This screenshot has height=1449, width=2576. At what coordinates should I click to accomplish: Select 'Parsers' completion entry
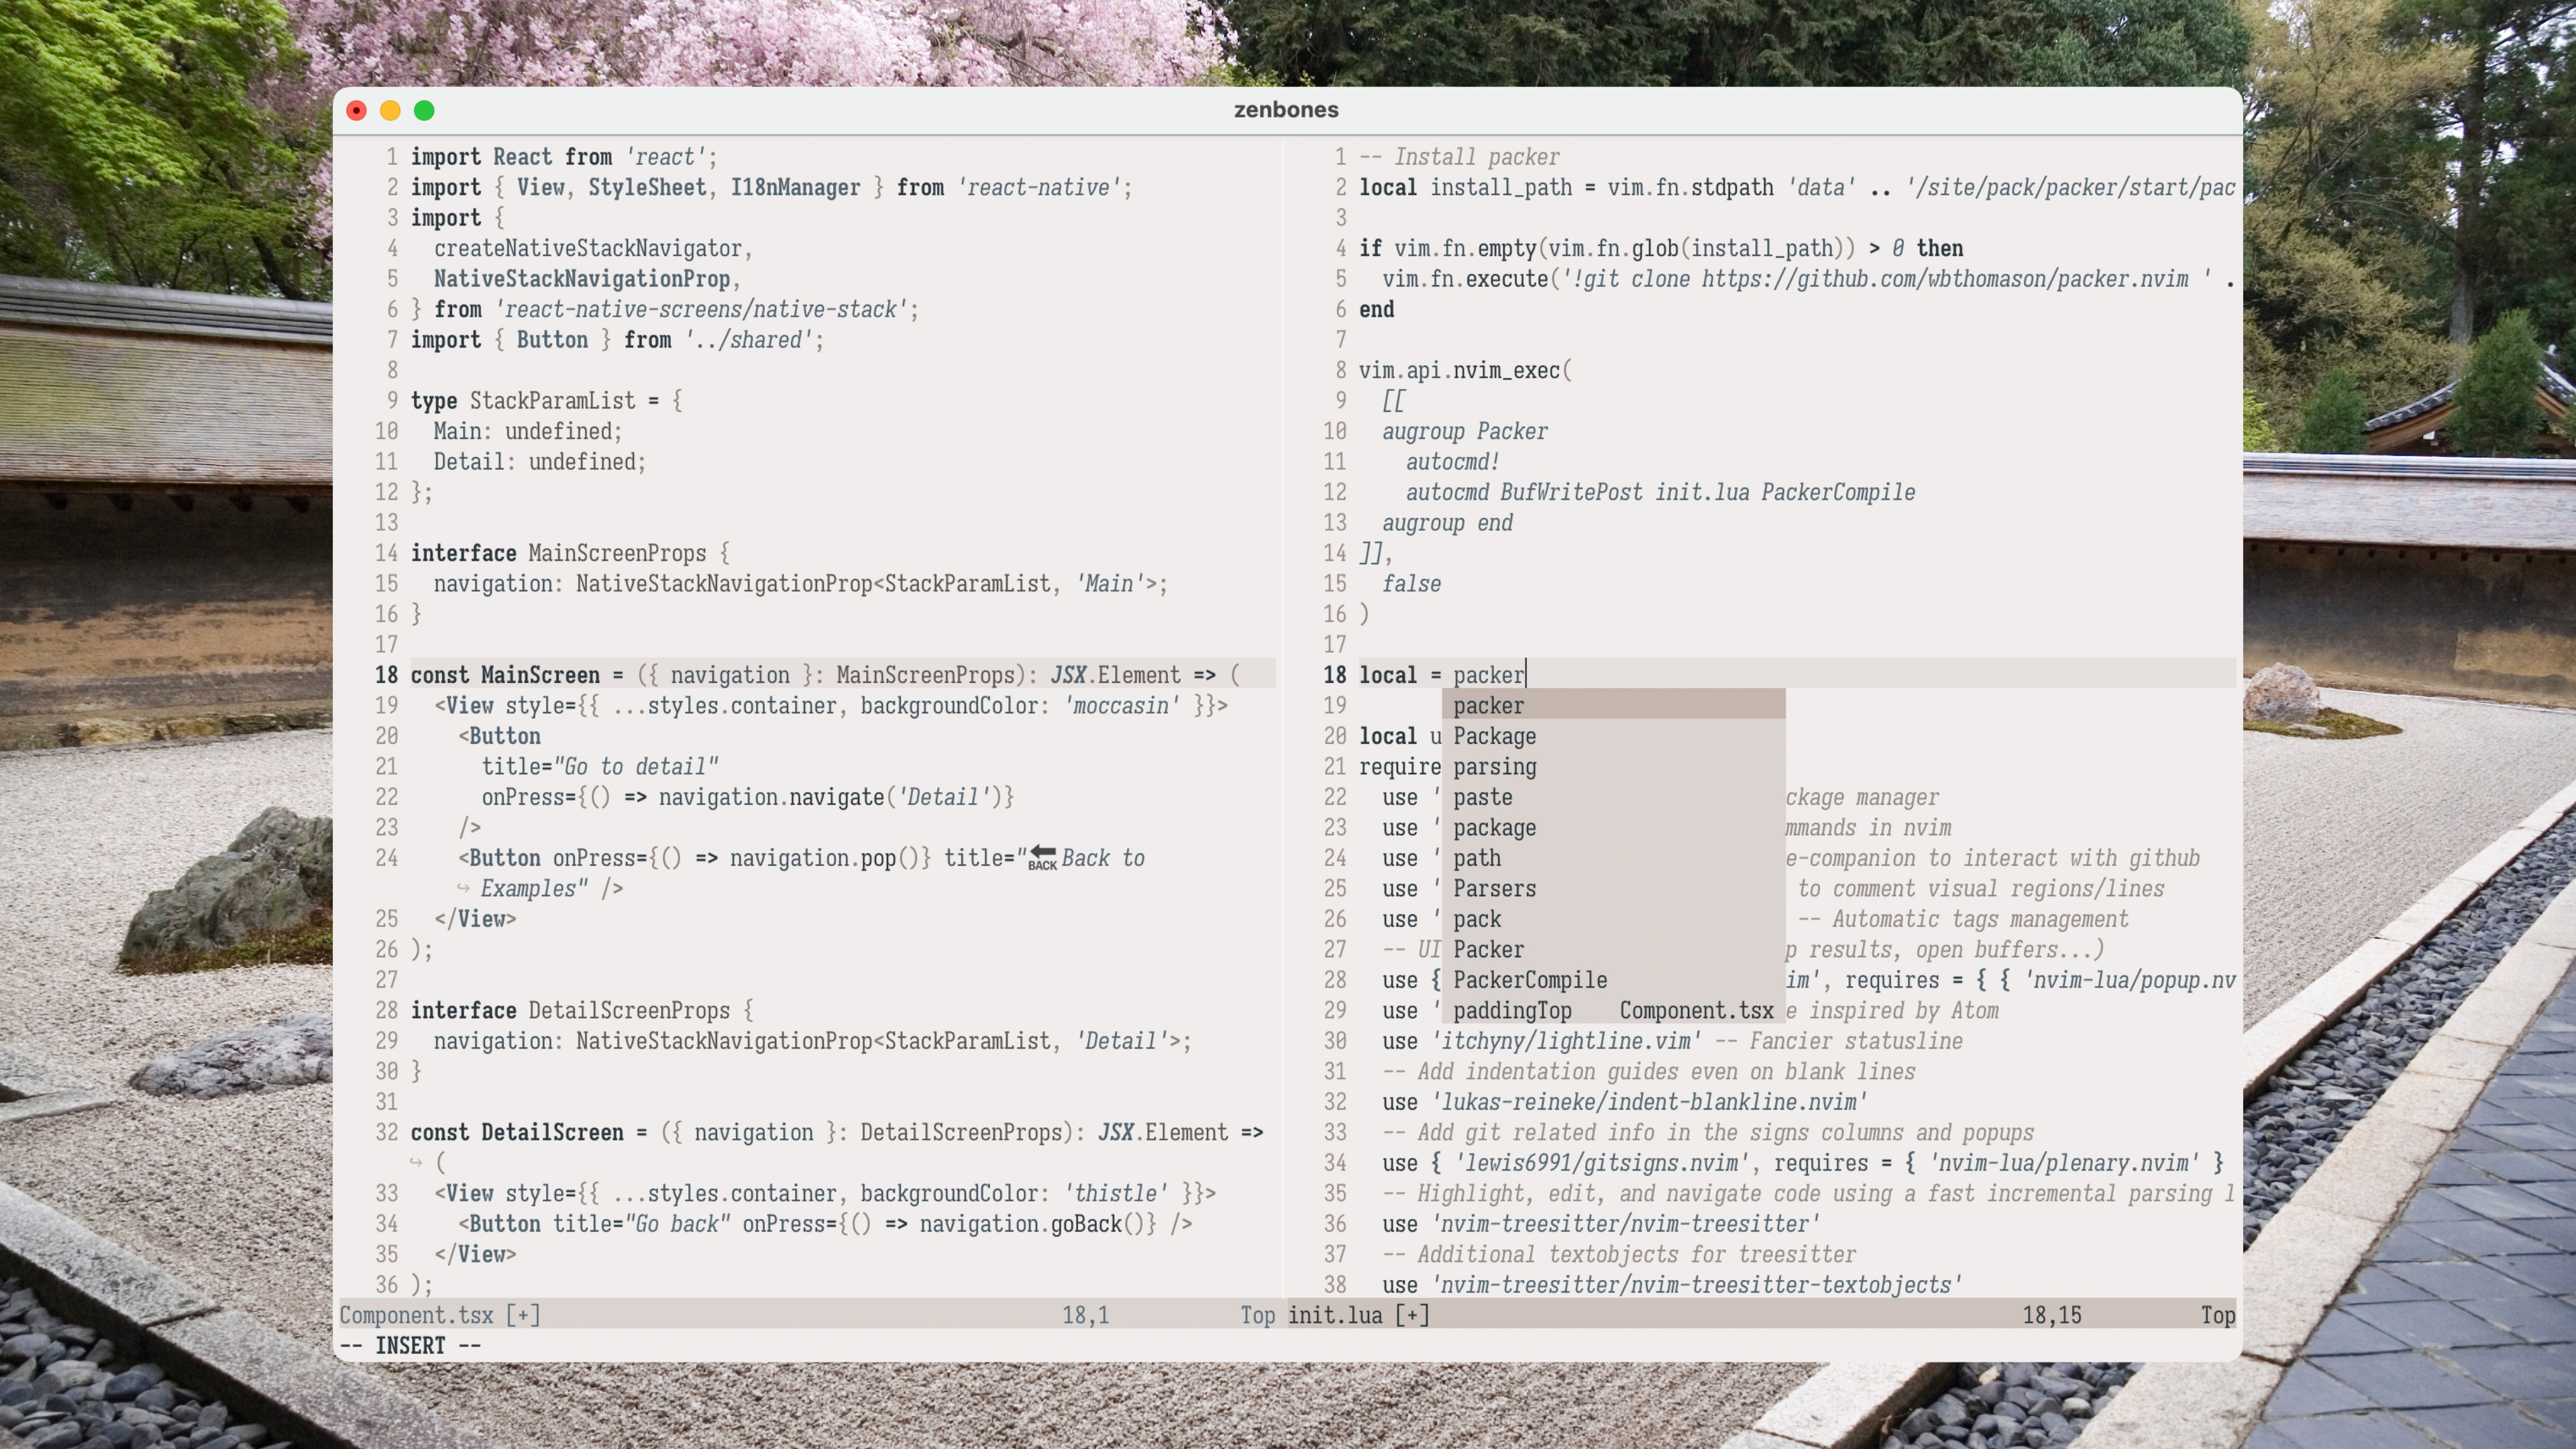point(1494,889)
